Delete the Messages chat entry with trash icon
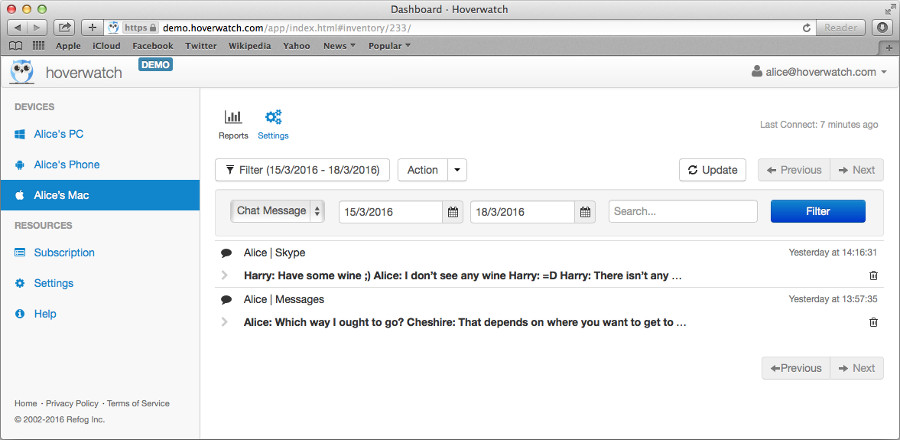Viewport: 900px width, 440px height. [873, 322]
